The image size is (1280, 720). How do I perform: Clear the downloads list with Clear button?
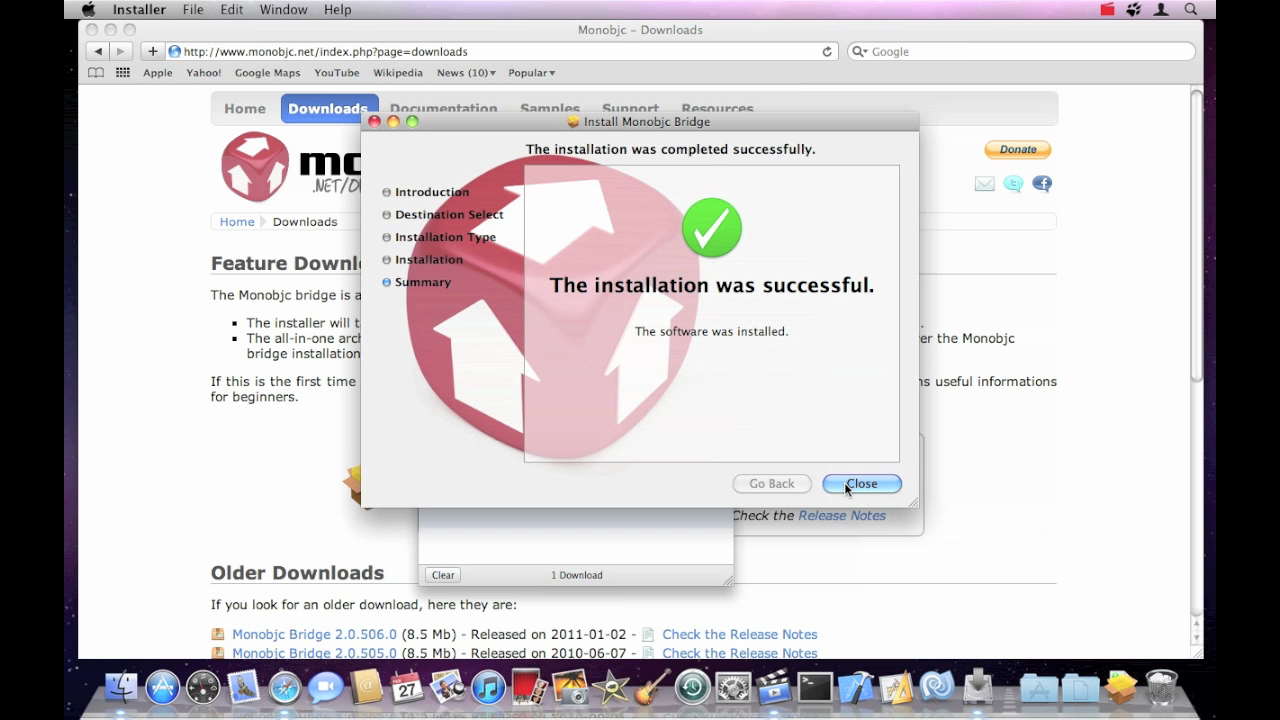(x=443, y=575)
